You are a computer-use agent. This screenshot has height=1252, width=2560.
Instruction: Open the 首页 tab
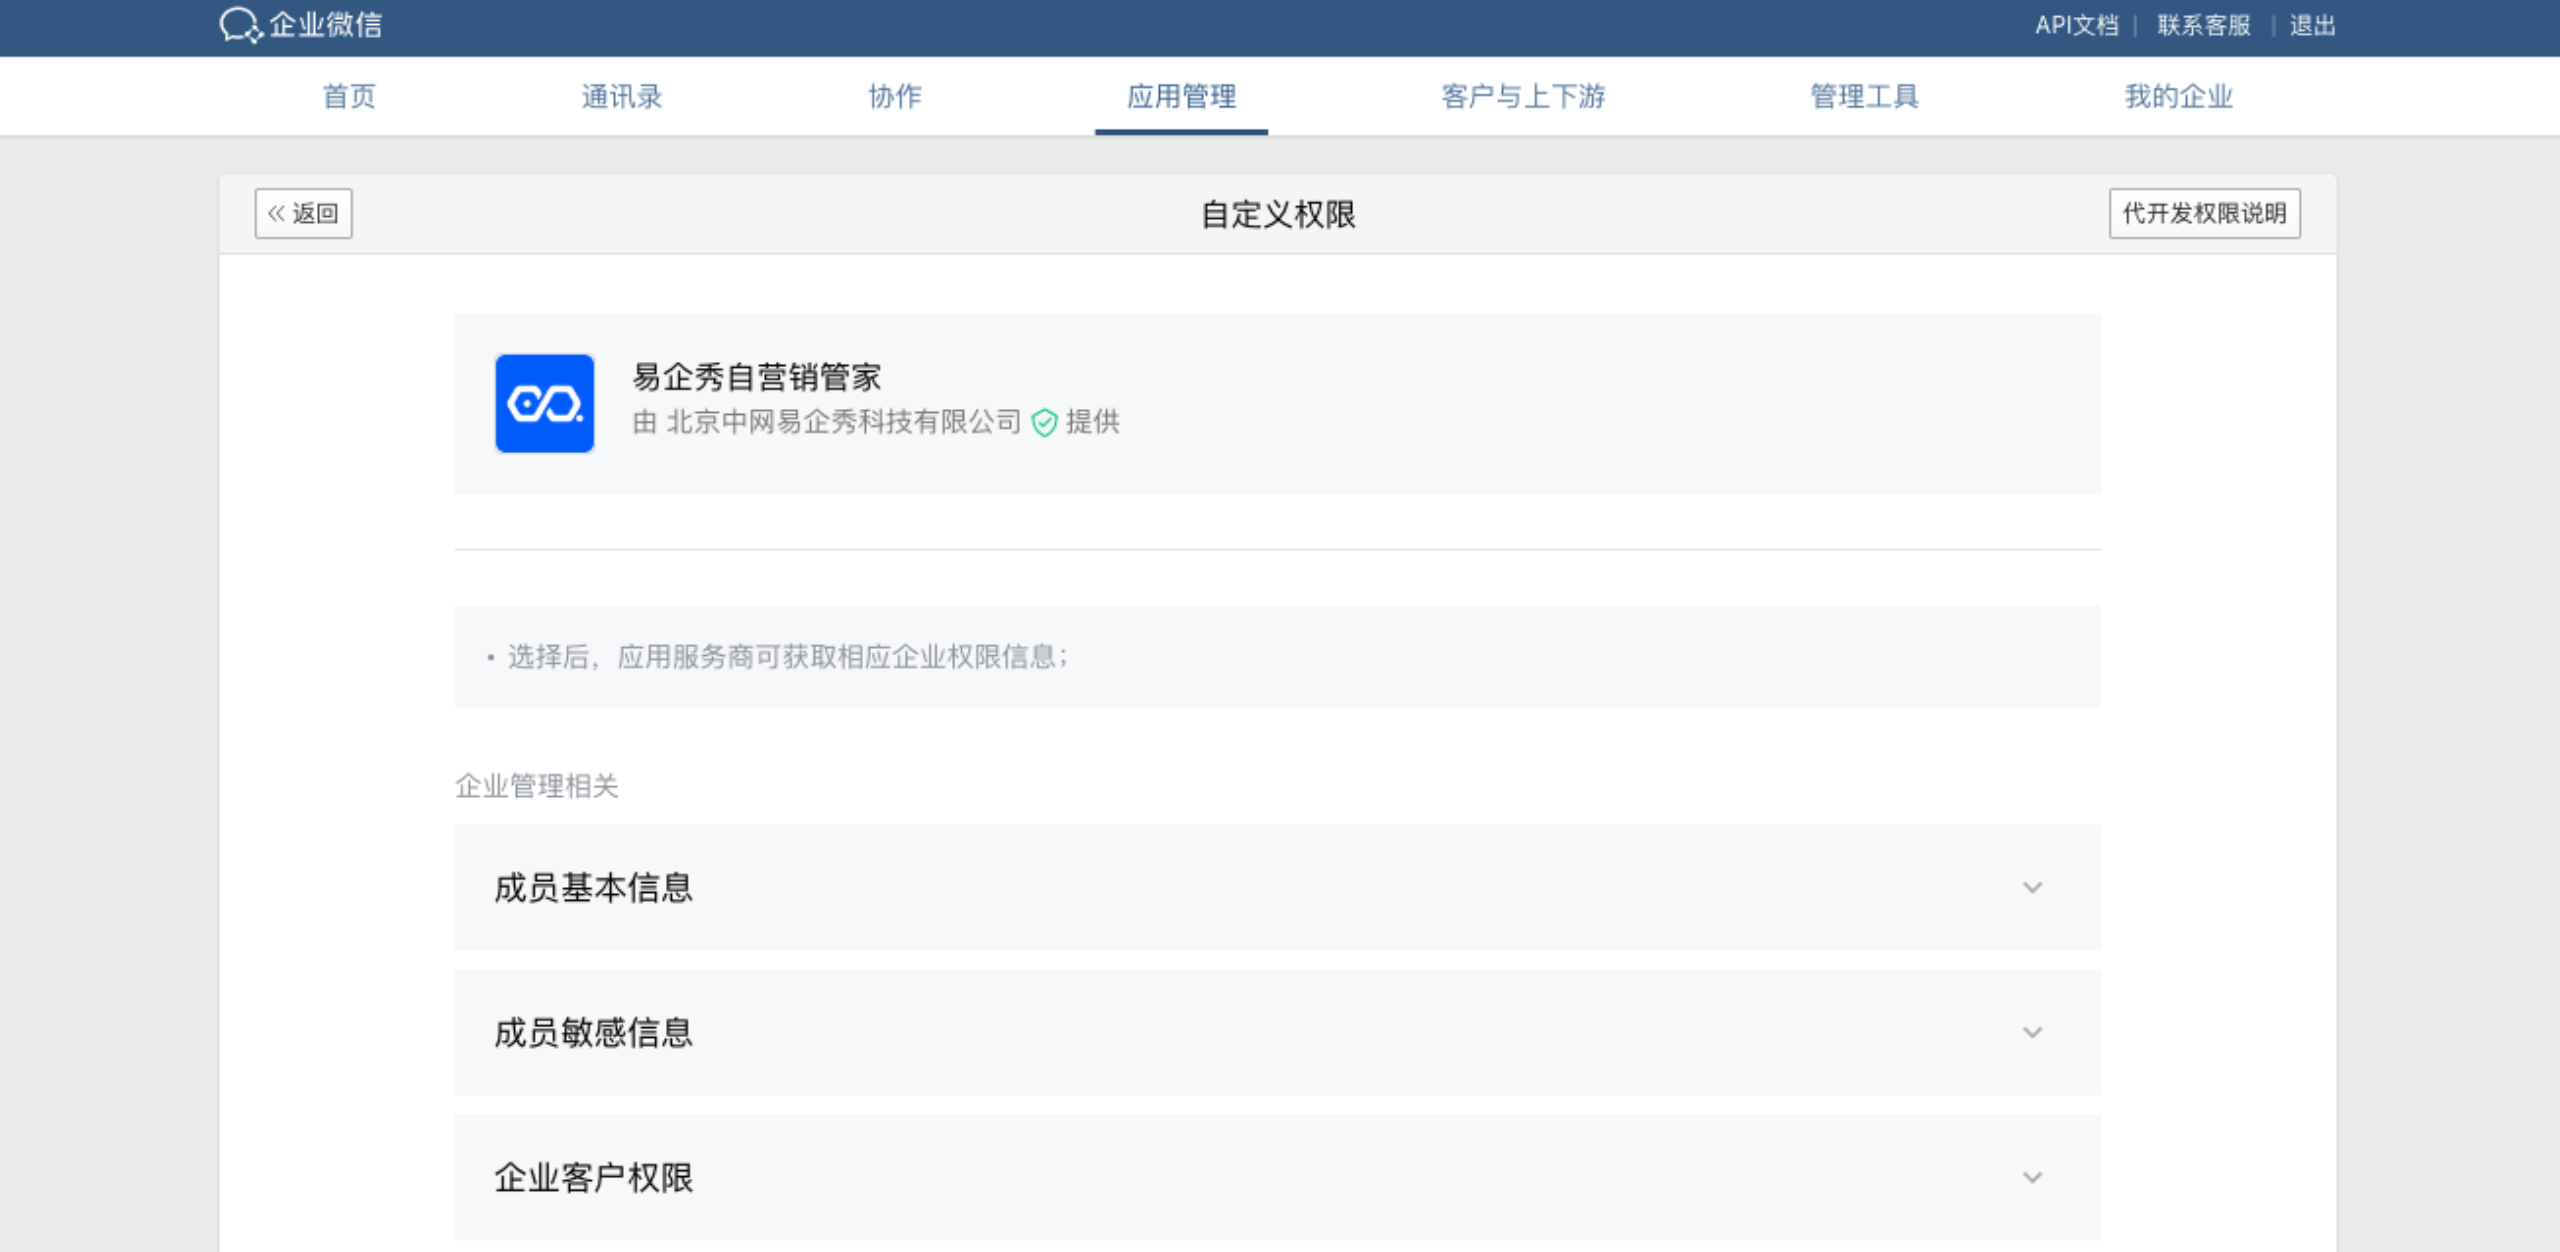click(349, 96)
